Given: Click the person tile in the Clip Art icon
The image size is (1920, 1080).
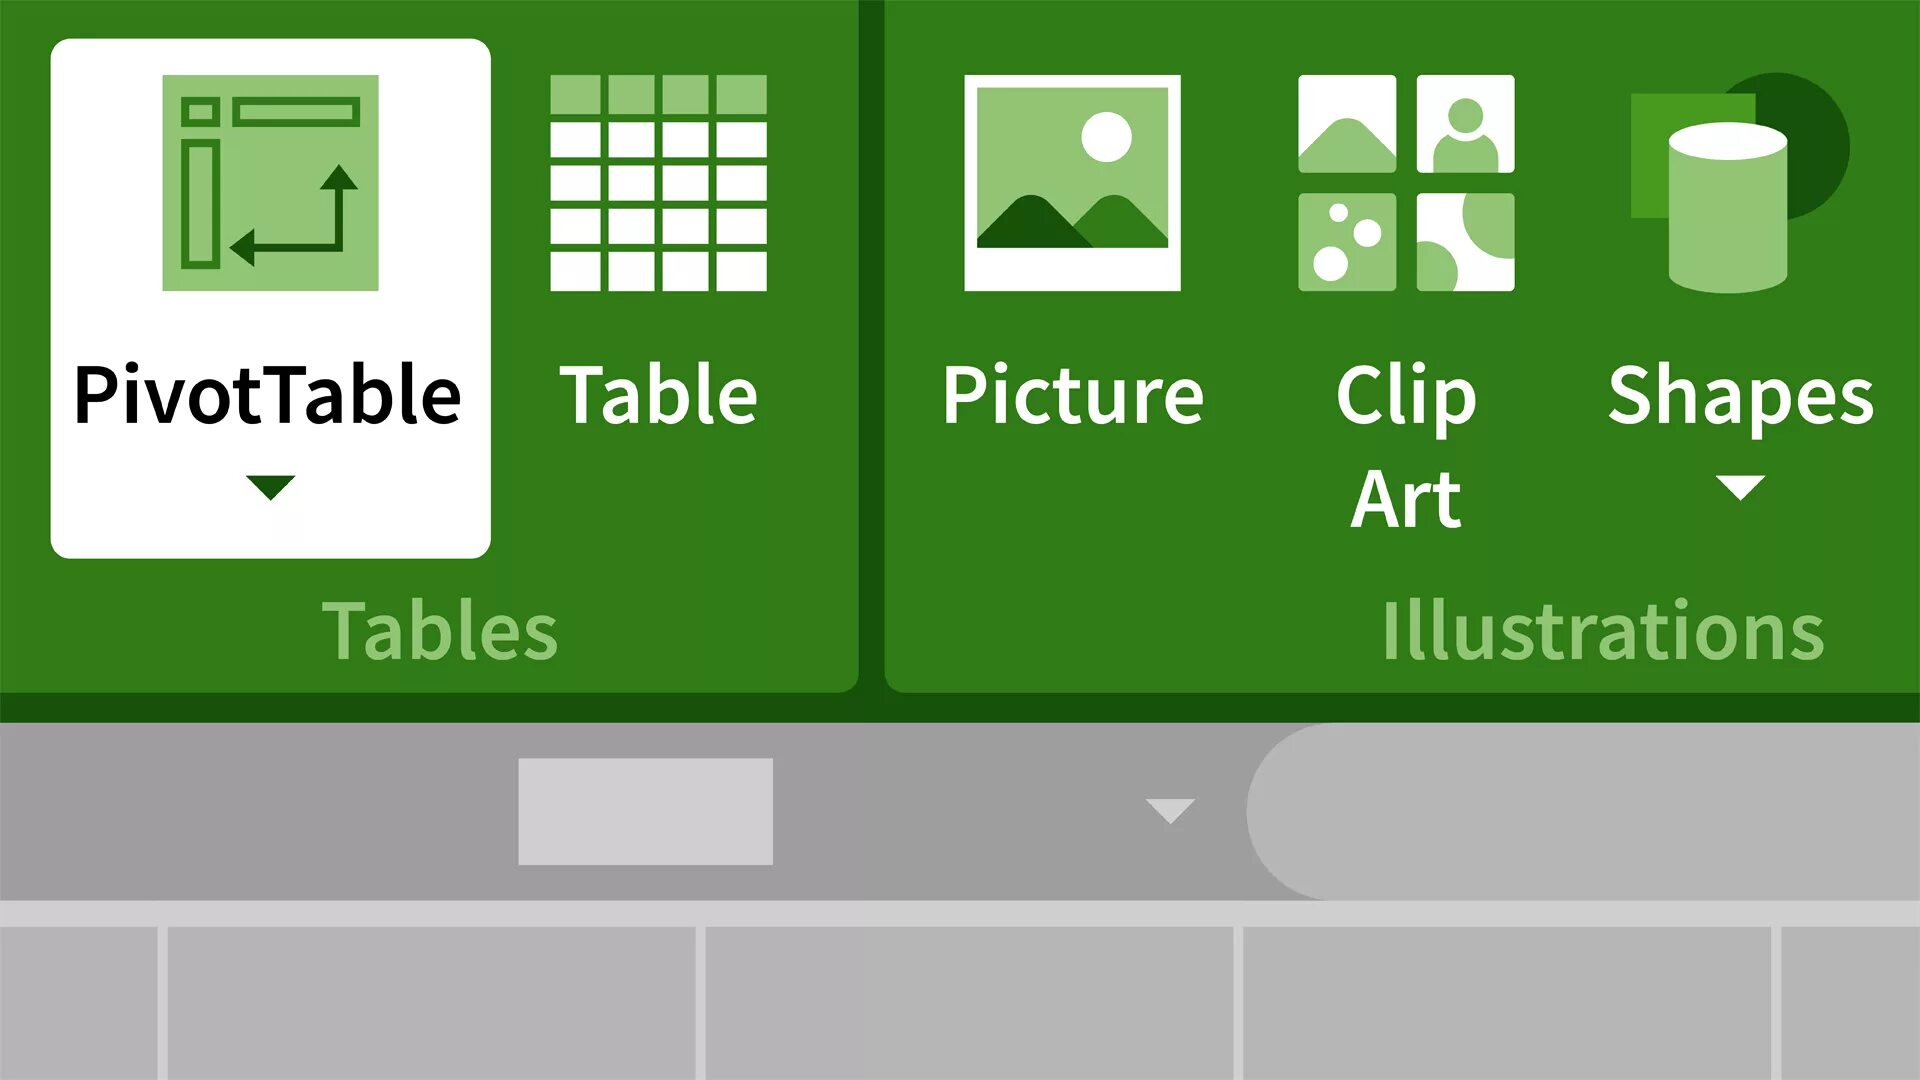Looking at the screenshot, I should click(x=1465, y=124).
